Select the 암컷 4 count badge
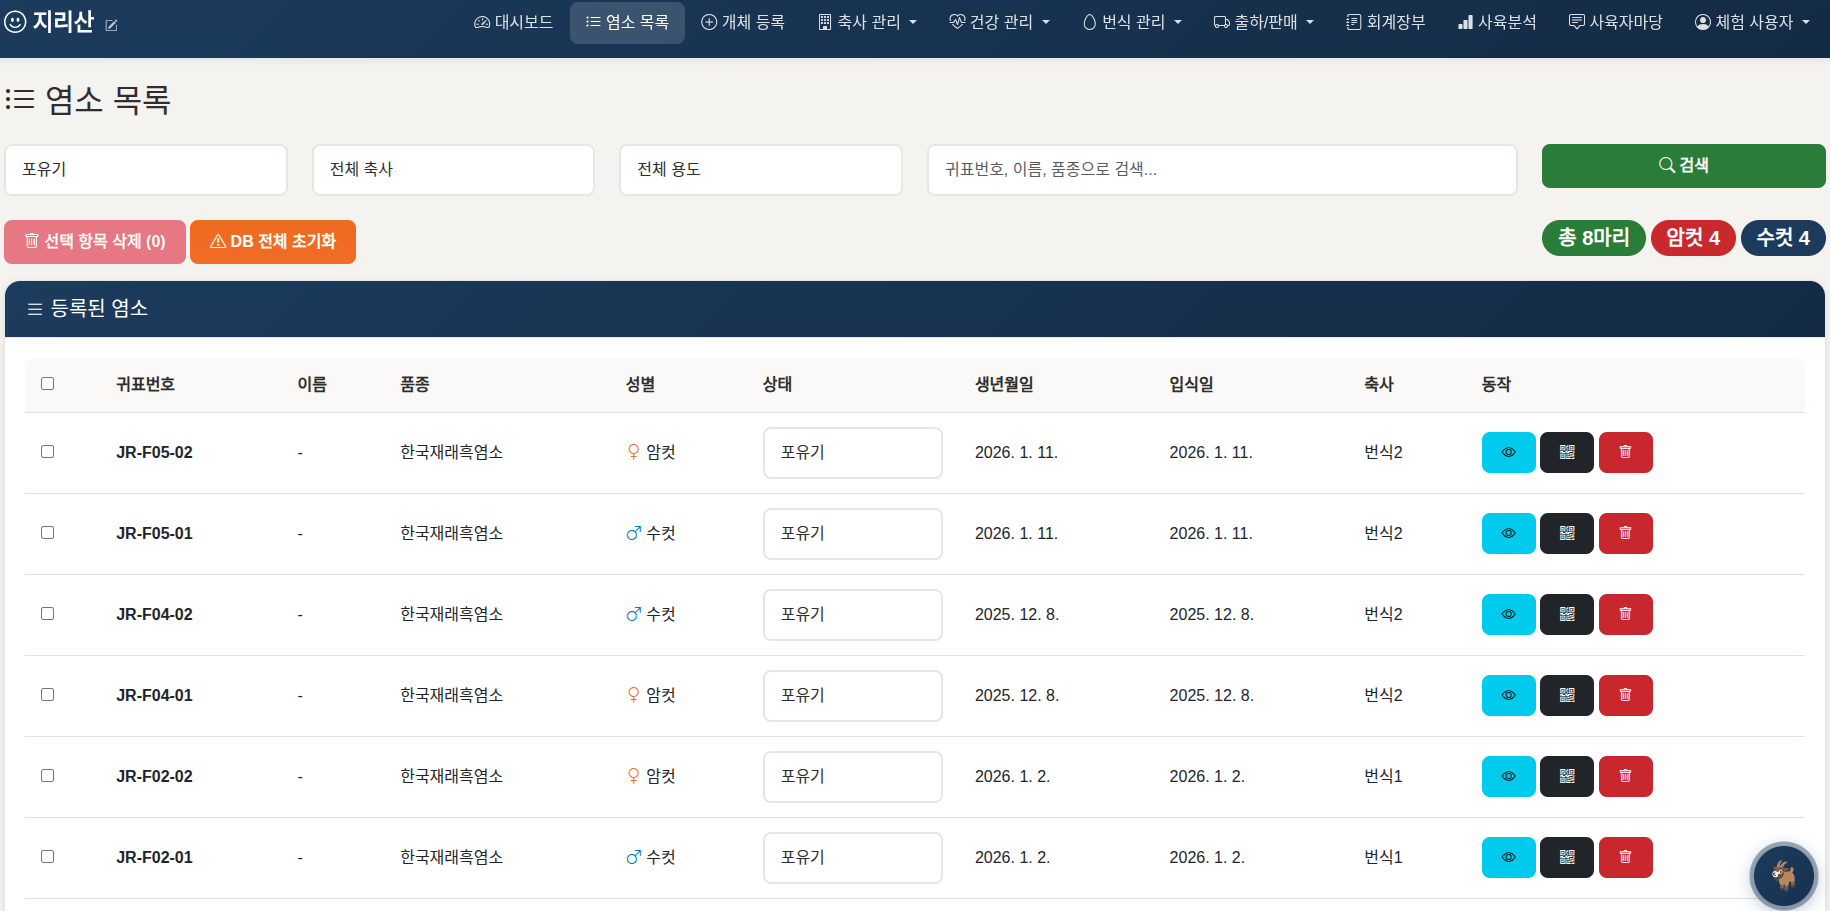Screen dimensions: 1830x911 click(1692, 238)
